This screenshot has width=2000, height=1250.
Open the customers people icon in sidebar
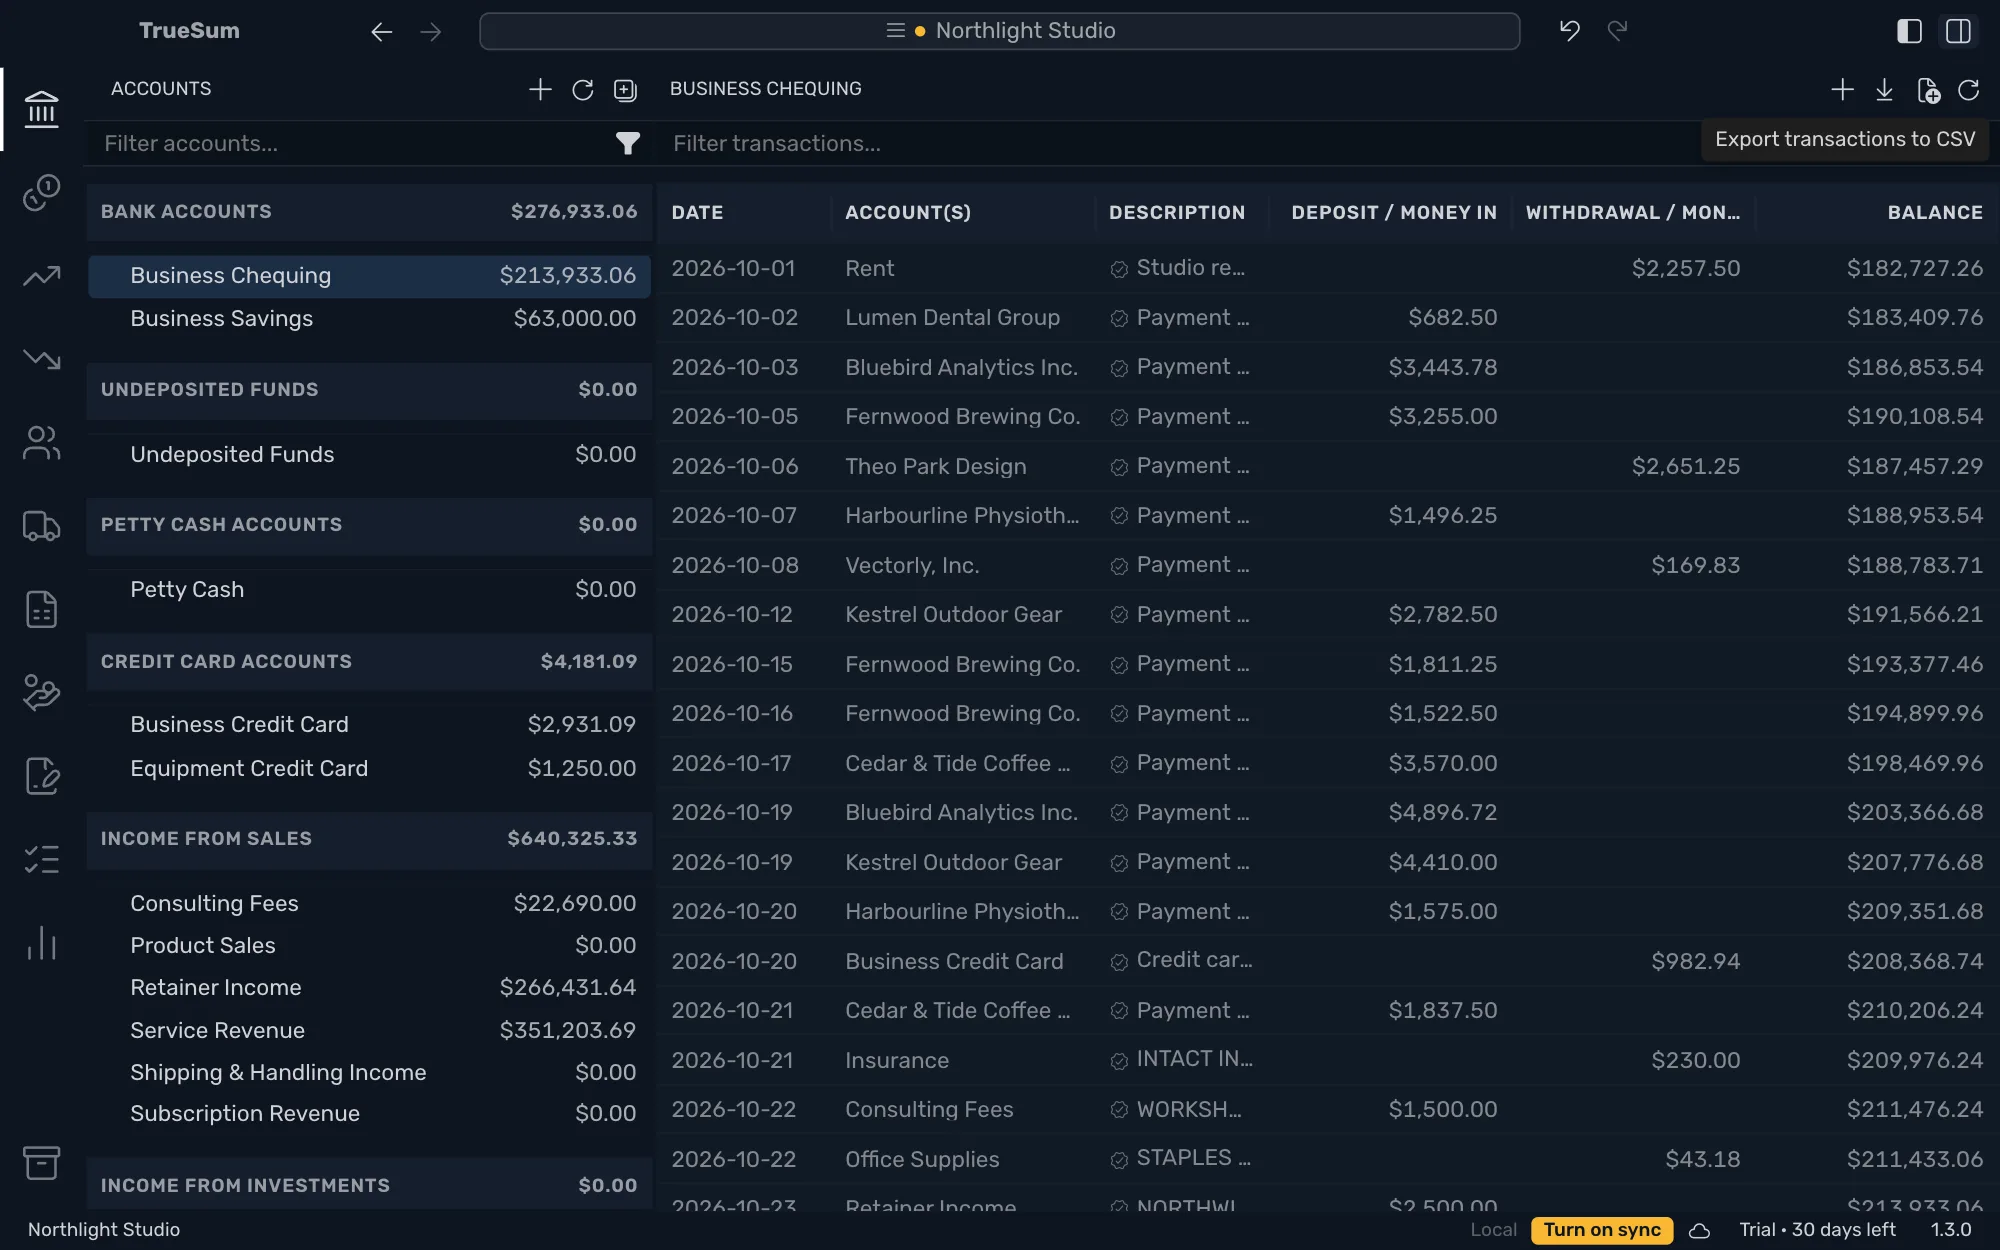click(41, 442)
